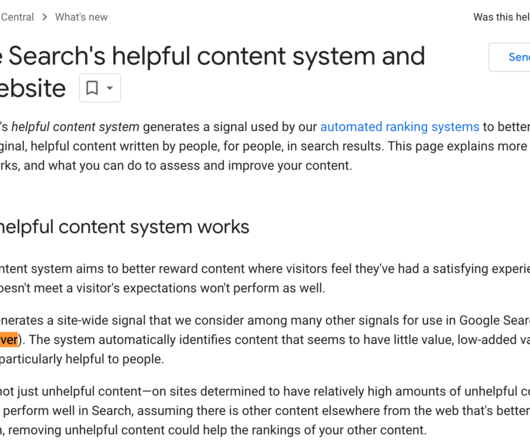The height and width of the screenshot is (442, 530).
Task: Click the particularly helpful to people line
Action: (x=82, y=359)
